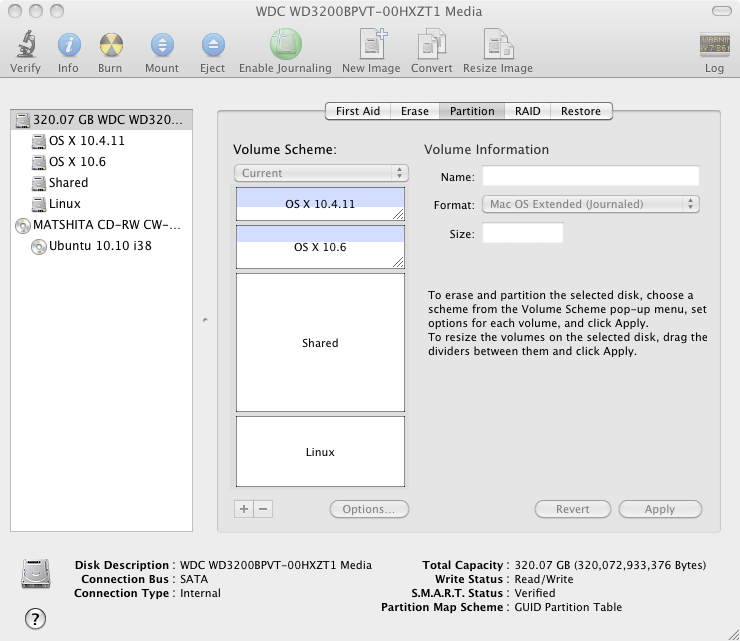Click the Options... button

point(369,509)
